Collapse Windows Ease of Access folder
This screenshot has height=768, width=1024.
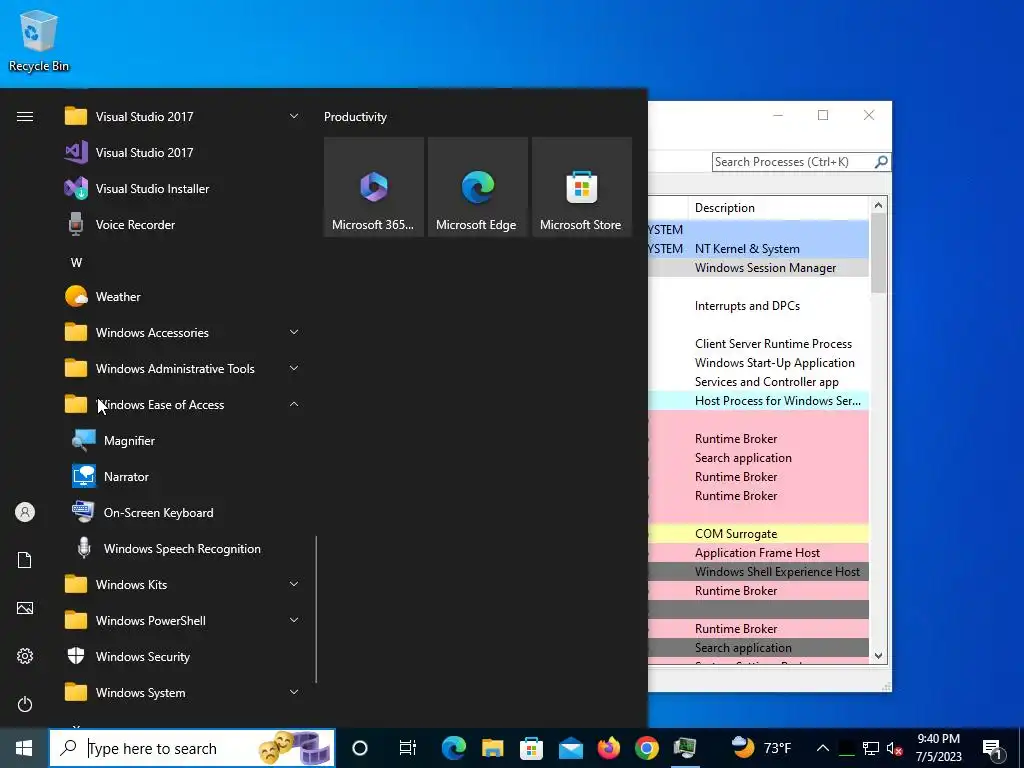(x=294, y=404)
